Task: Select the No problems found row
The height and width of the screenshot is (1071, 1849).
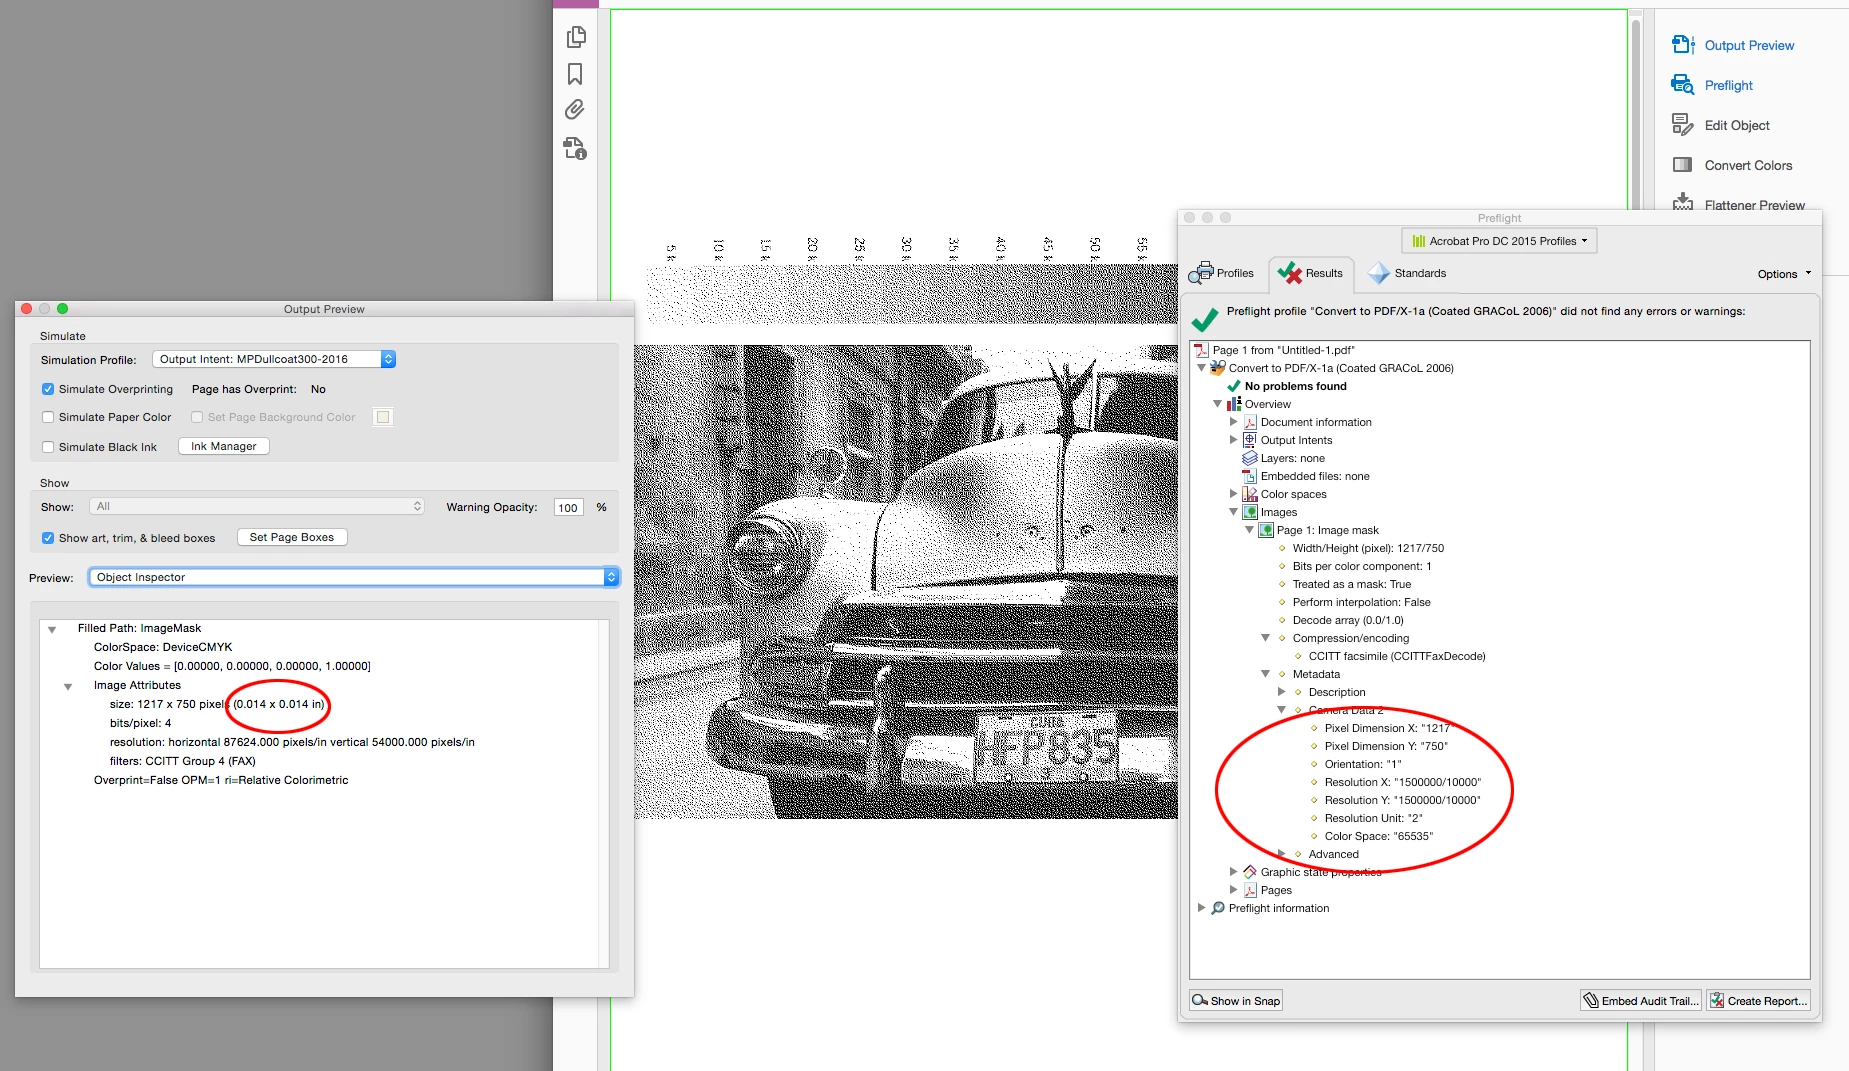Action: 1295,386
